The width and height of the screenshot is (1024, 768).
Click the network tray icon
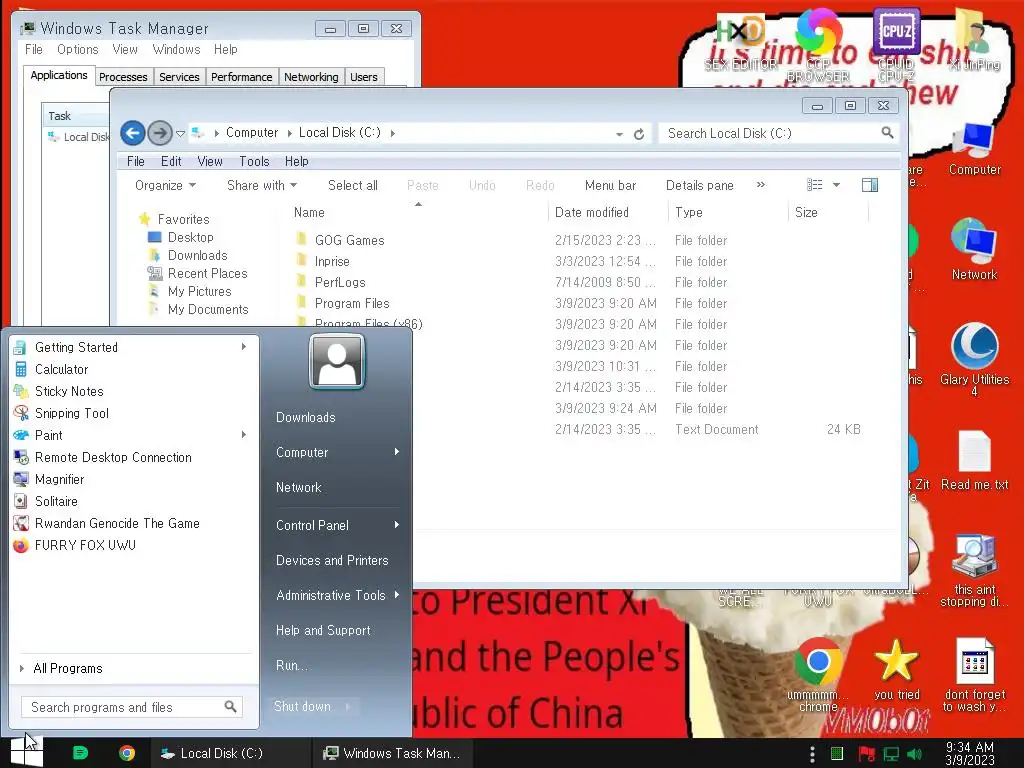click(891, 754)
